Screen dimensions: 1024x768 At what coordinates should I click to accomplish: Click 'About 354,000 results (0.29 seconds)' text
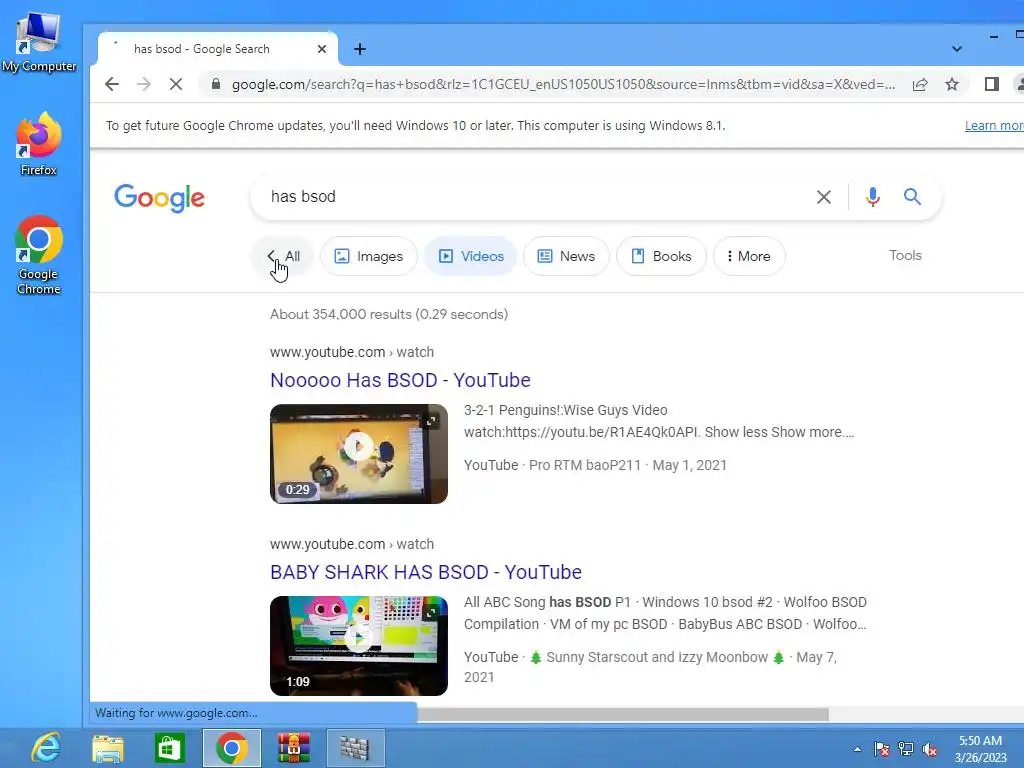[x=389, y=314]
